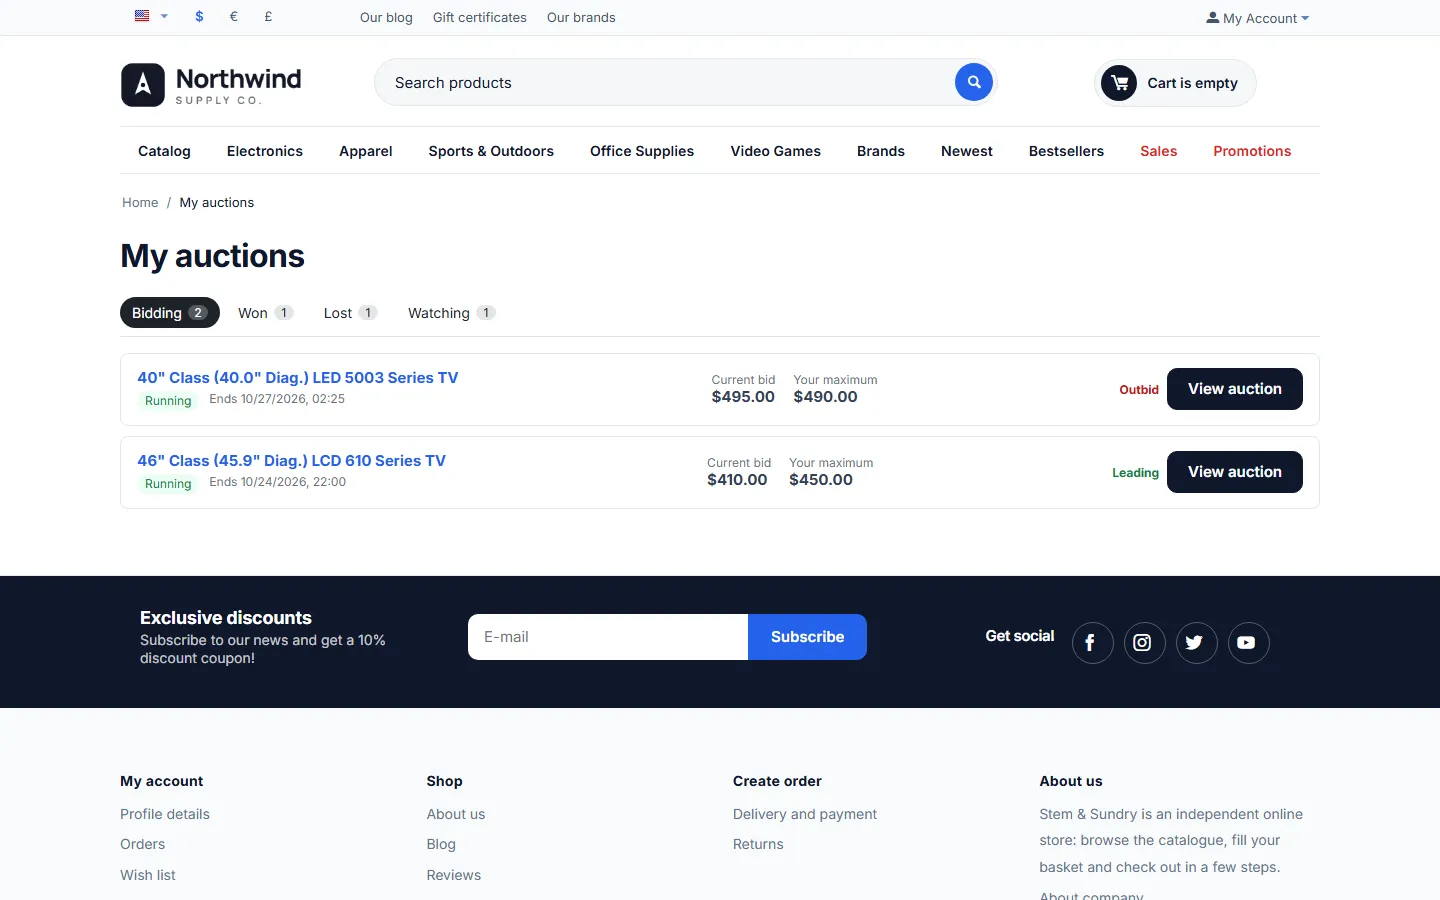View auction for the 40" LED 5003 TV
Screen dimensions: 1440x900
pos(1235,389)
